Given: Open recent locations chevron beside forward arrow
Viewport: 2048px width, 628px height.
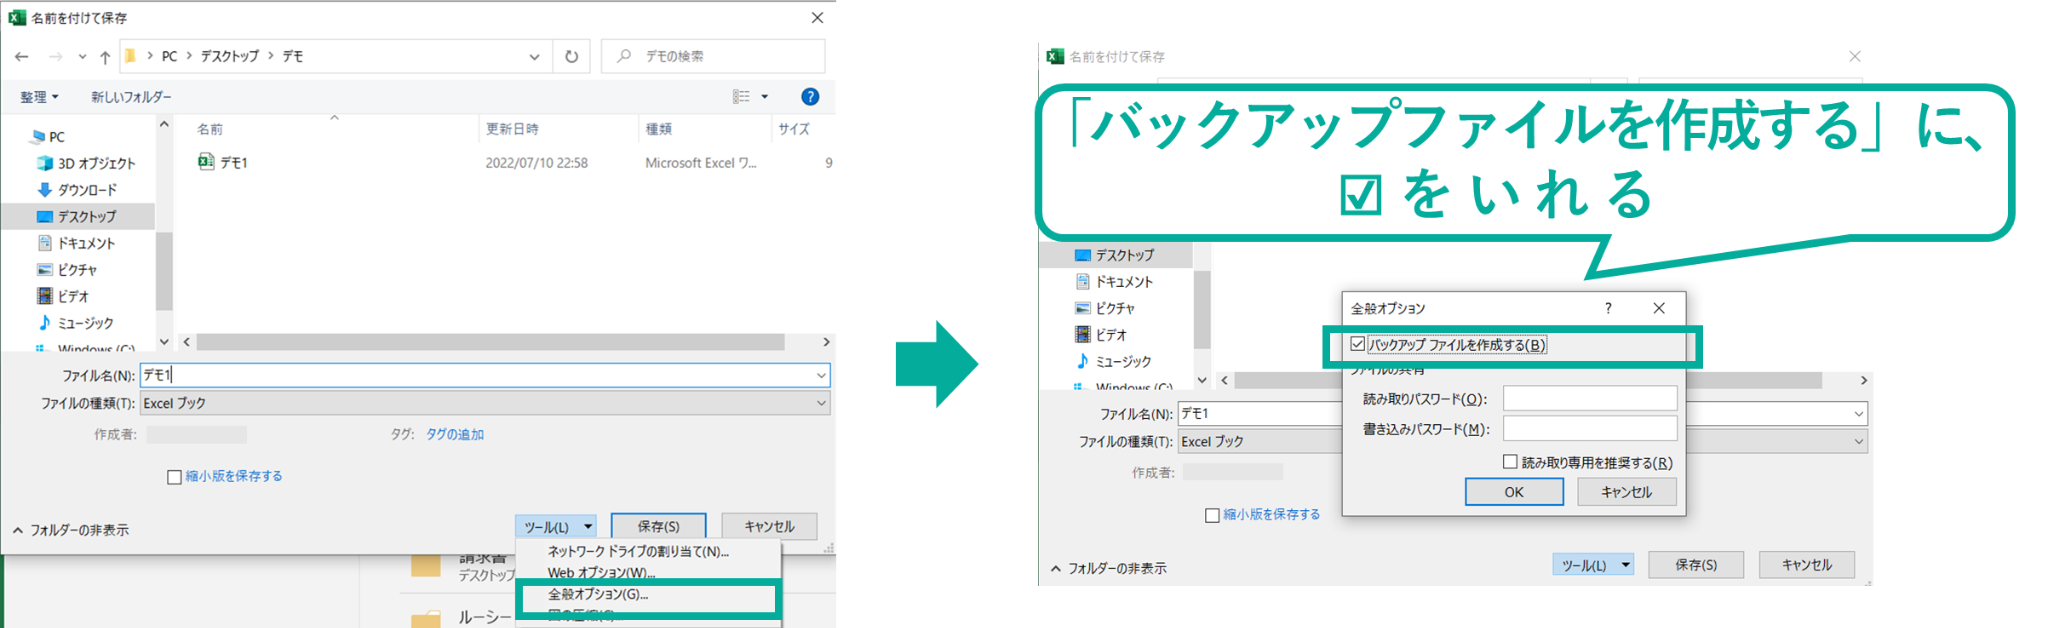Looking at the screenshot, I should pyautogui.click(x=82, y=57).
